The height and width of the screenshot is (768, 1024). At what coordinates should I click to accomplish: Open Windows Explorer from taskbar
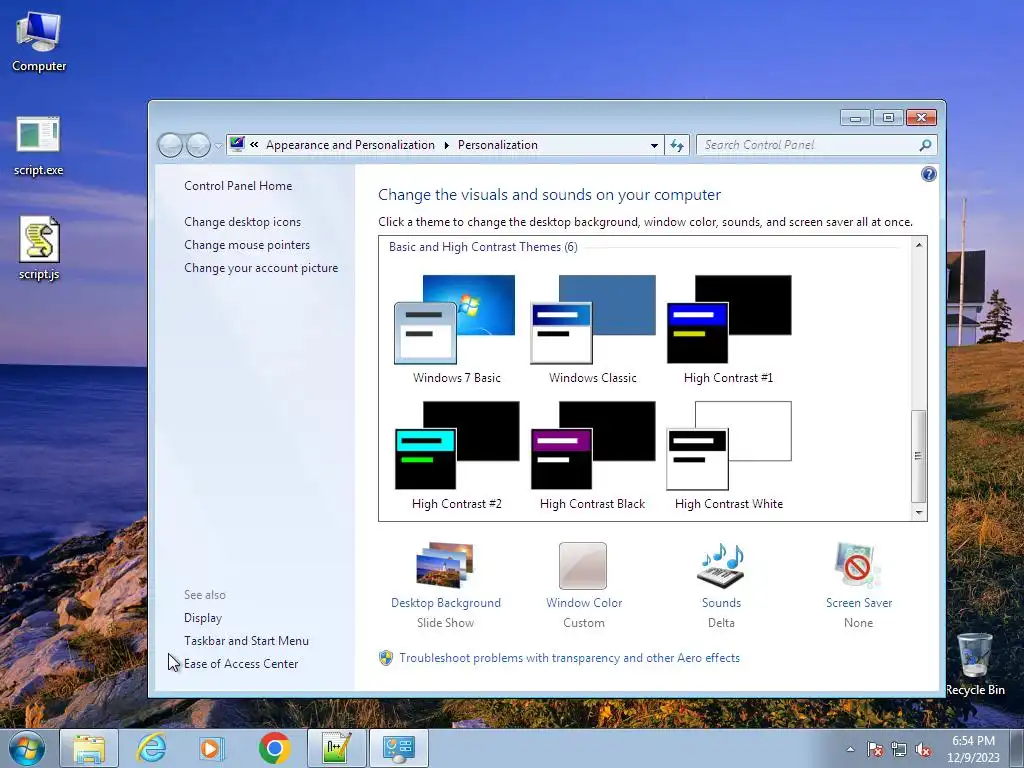(89, 748)
